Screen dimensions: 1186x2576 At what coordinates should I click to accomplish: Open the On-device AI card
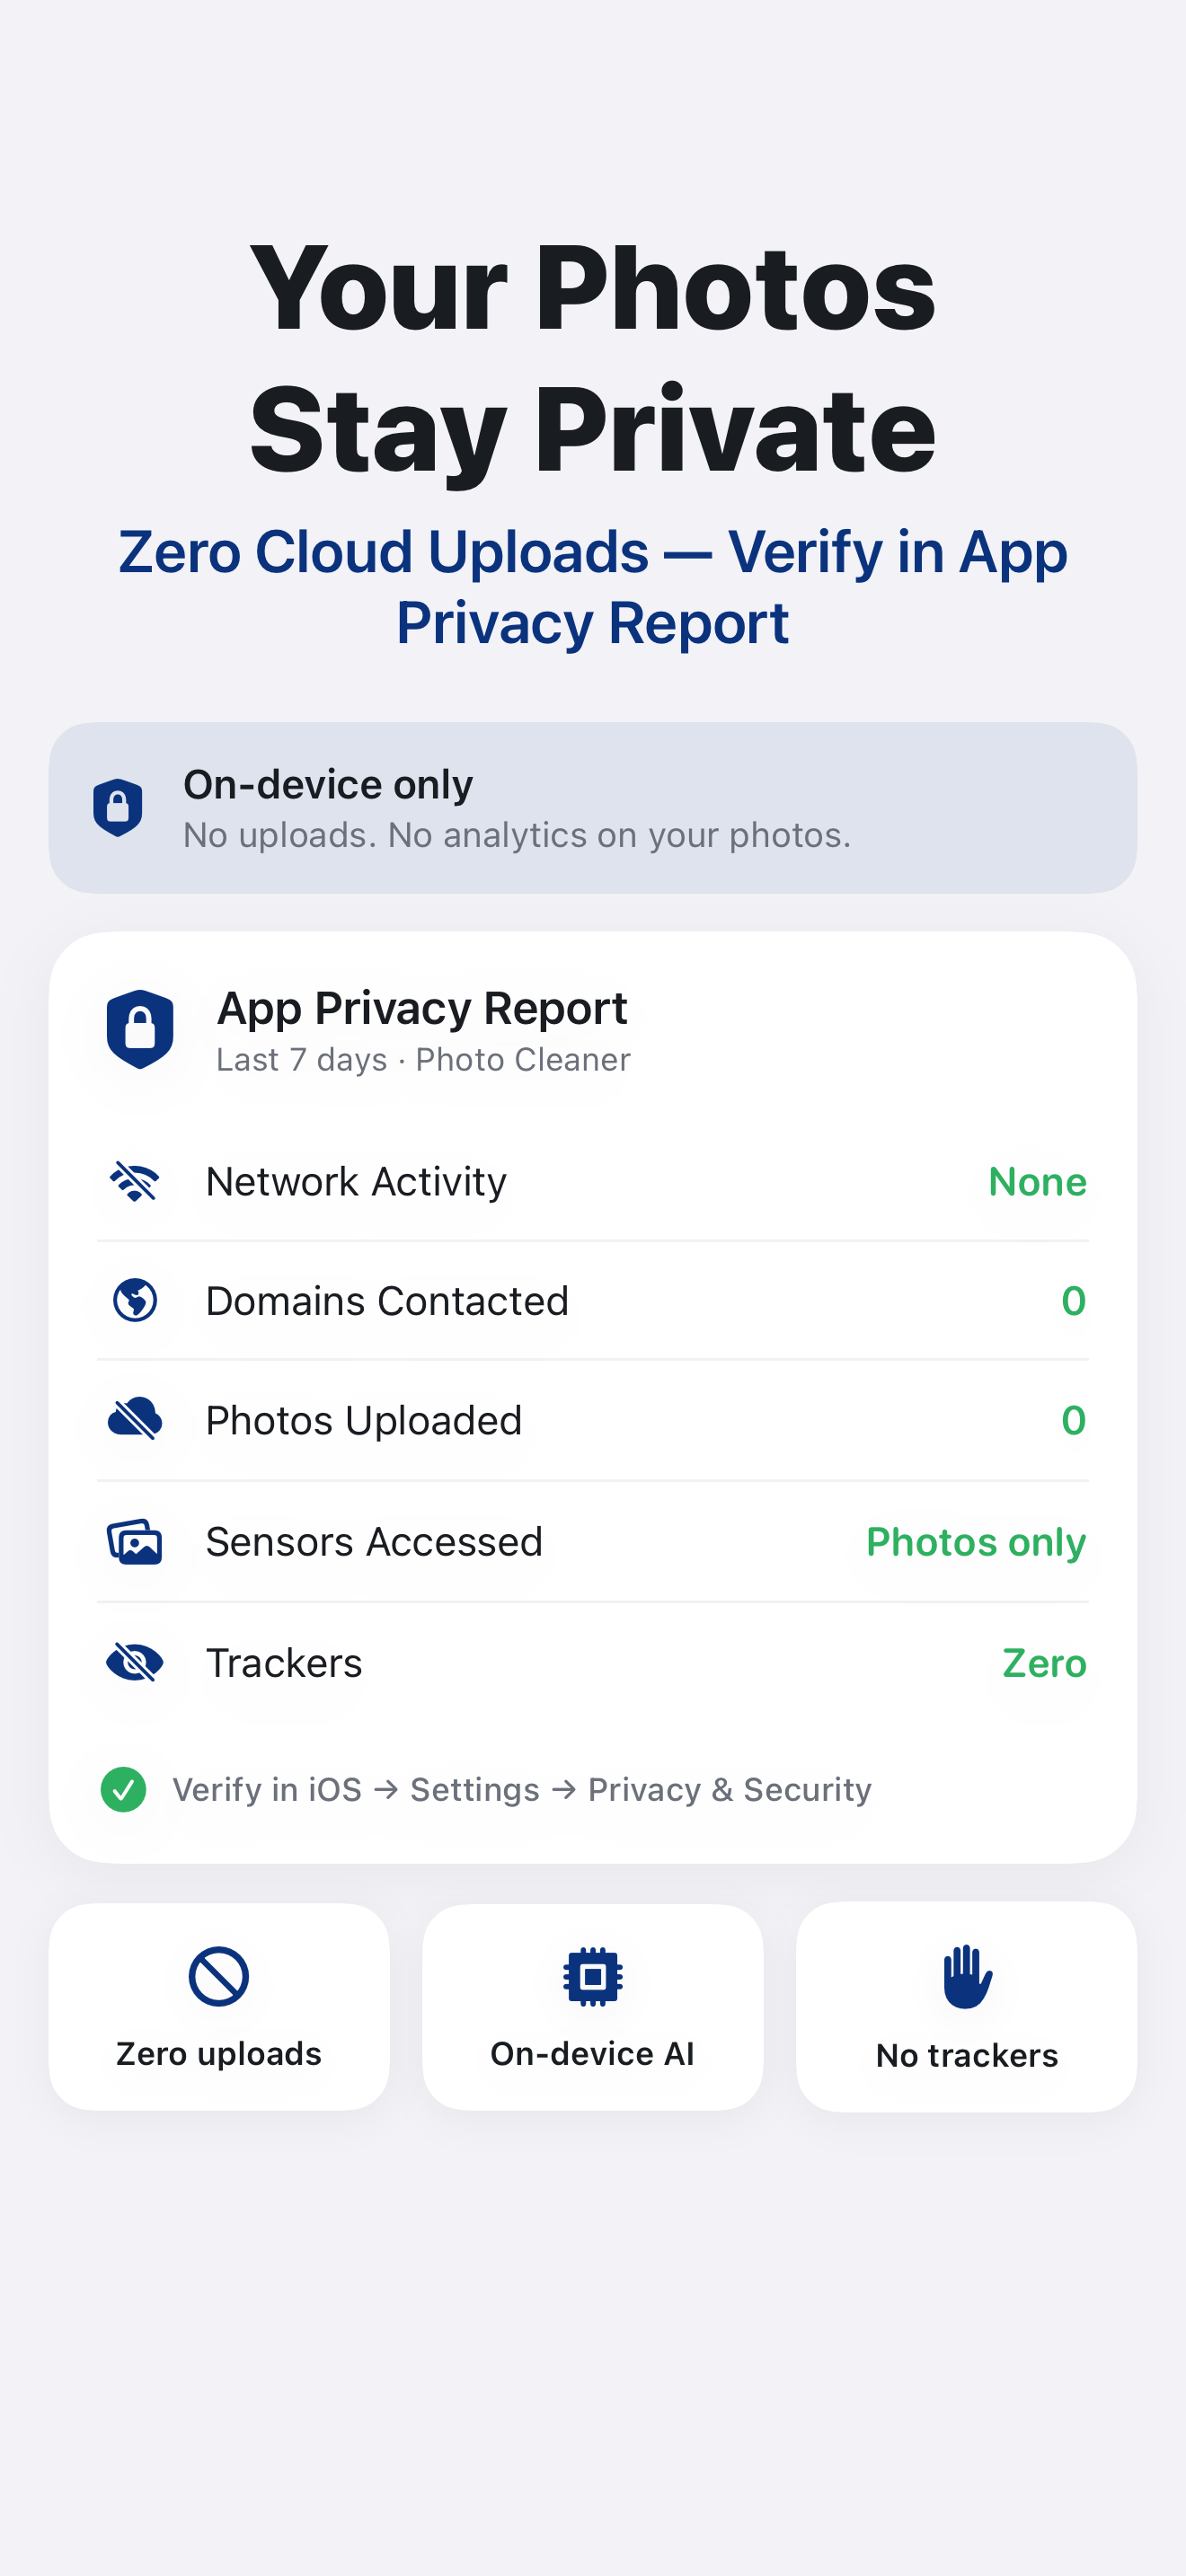point(593,2007)
